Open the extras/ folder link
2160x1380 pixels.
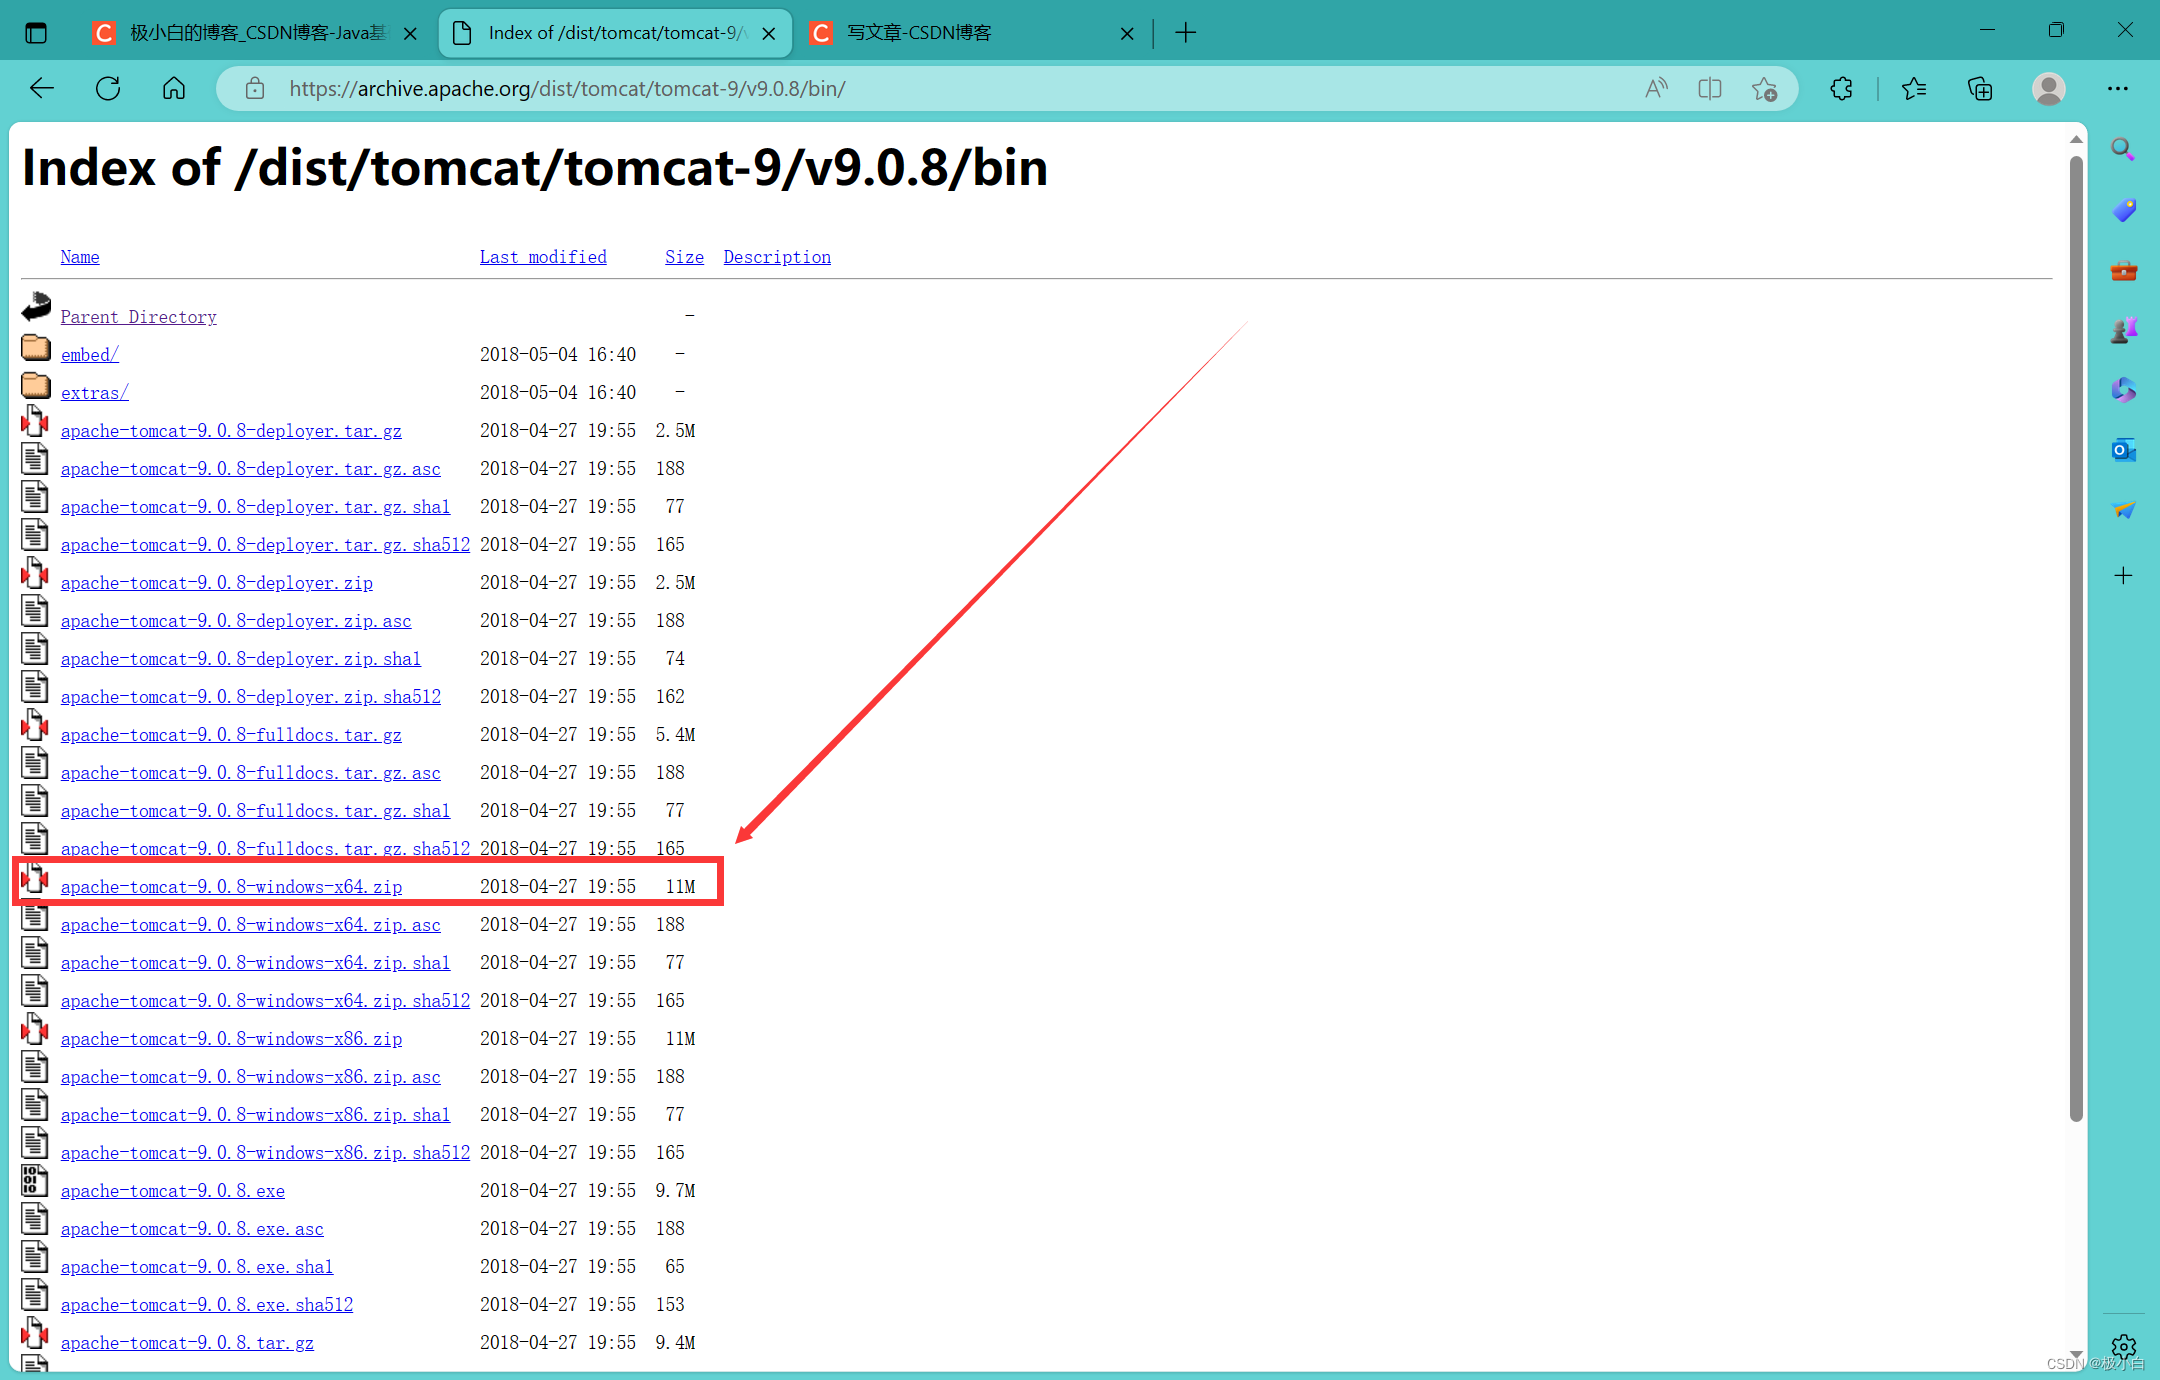click(x=95, y=393)
